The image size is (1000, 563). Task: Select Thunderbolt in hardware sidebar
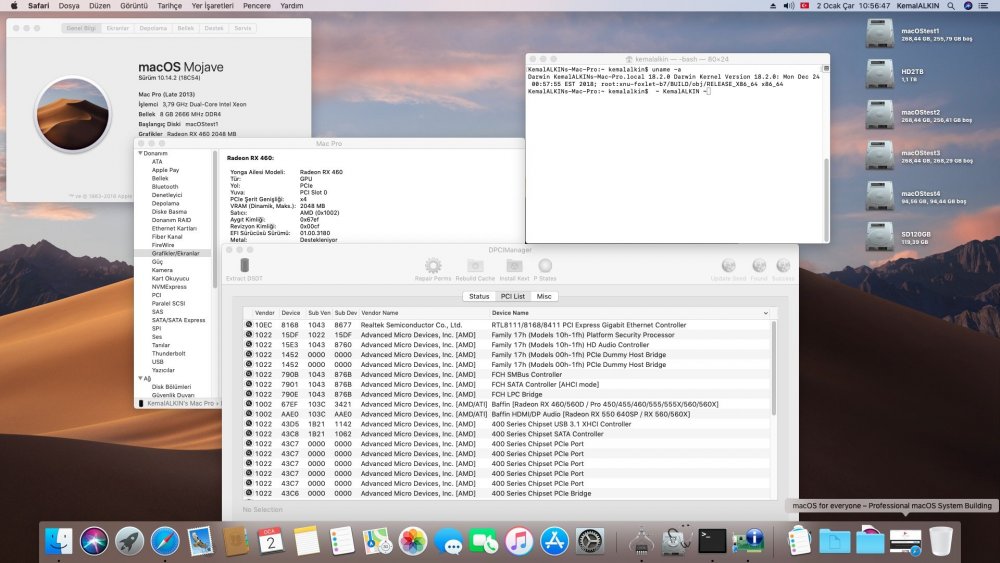168,353
